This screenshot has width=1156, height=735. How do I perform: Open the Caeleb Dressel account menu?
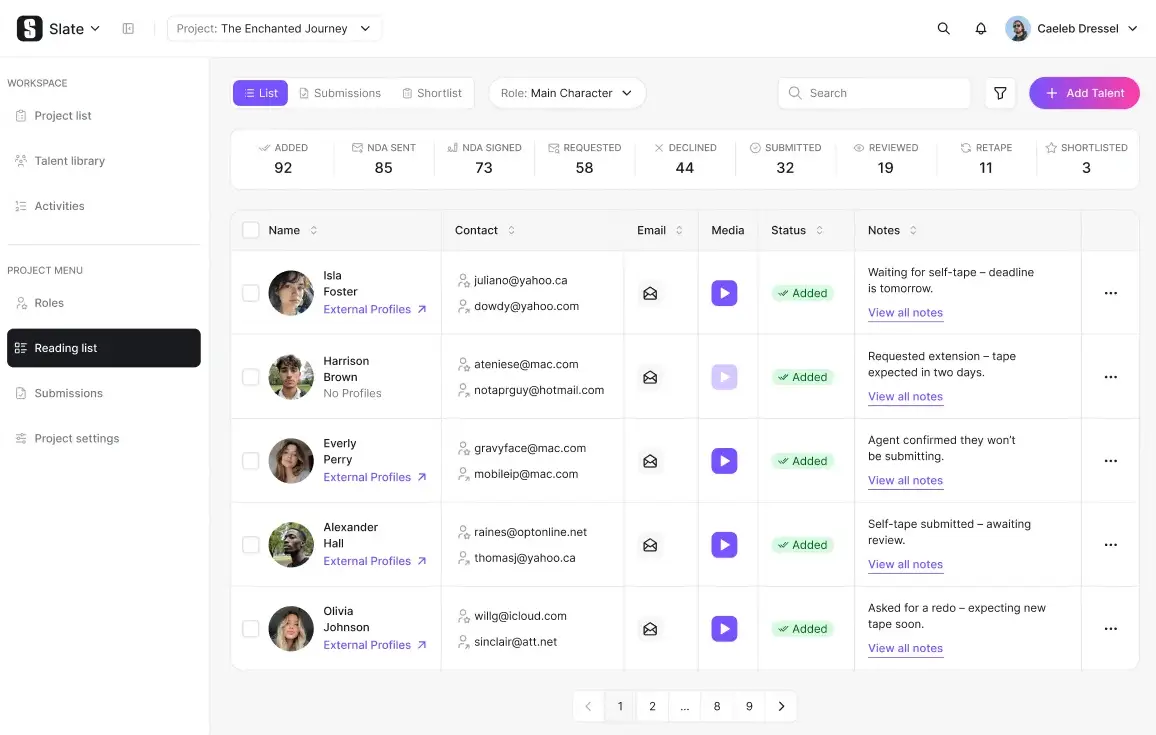[x=1072, y=28]
